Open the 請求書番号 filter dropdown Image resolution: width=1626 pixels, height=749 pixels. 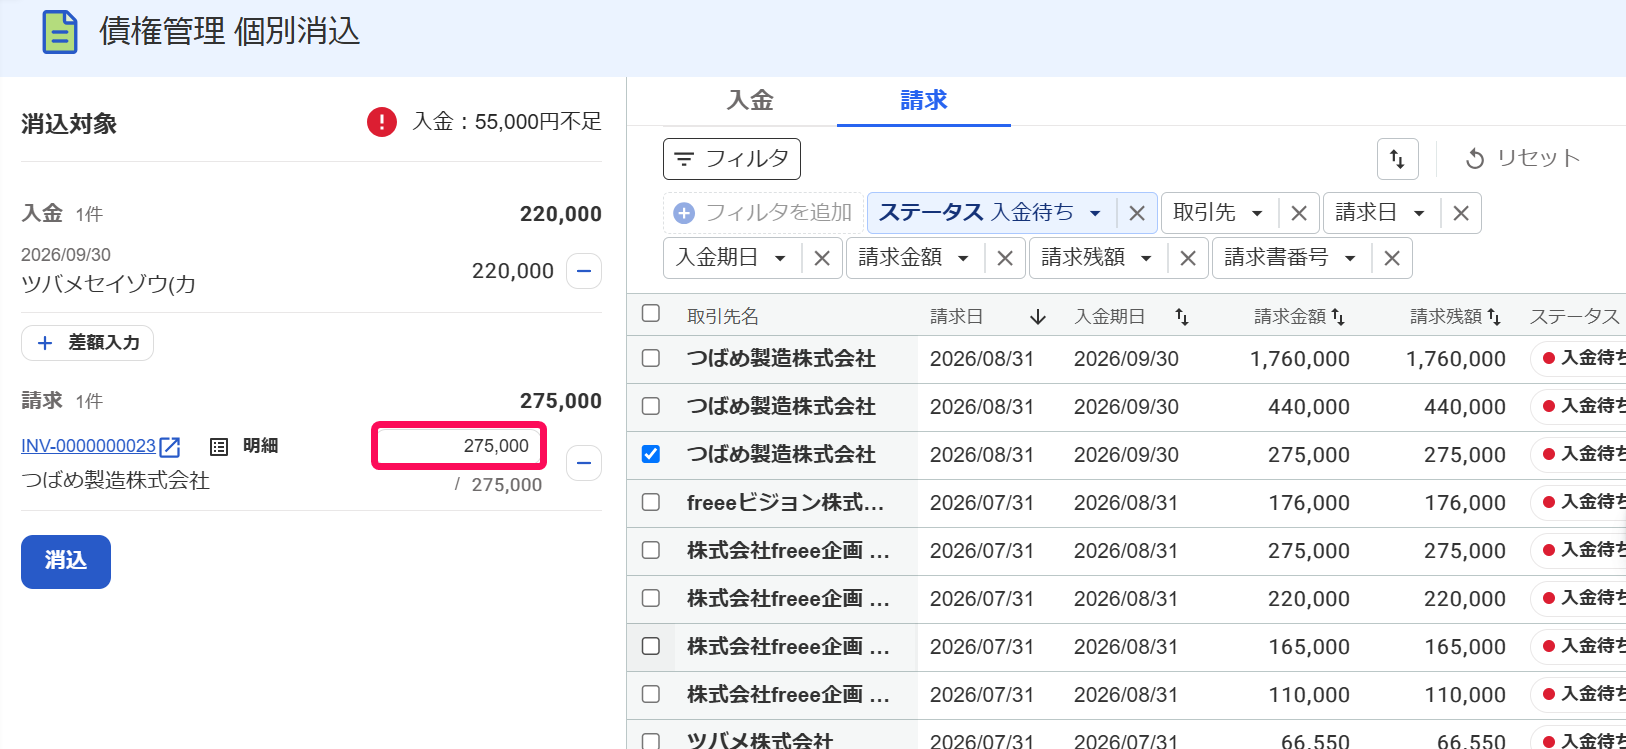point(1290,258)
